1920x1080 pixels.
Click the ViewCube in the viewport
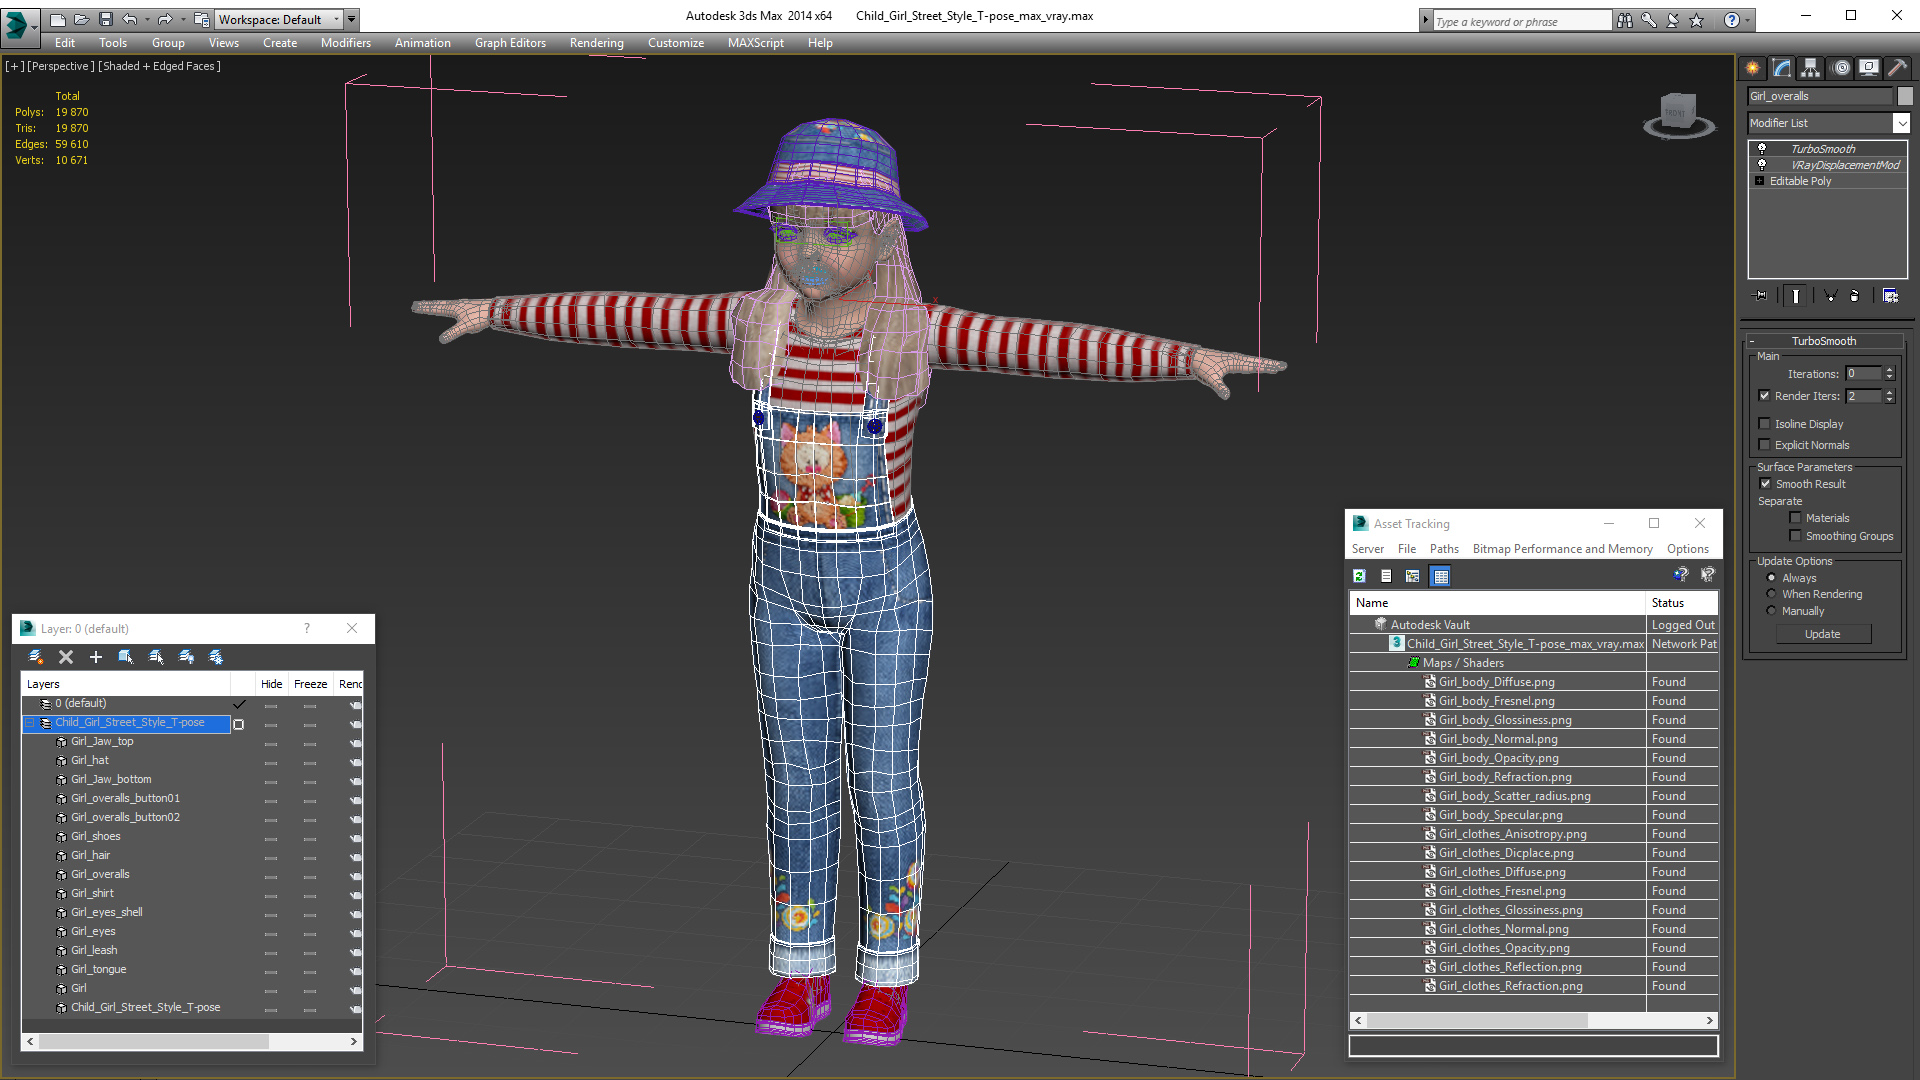(x=1678, y=113)
